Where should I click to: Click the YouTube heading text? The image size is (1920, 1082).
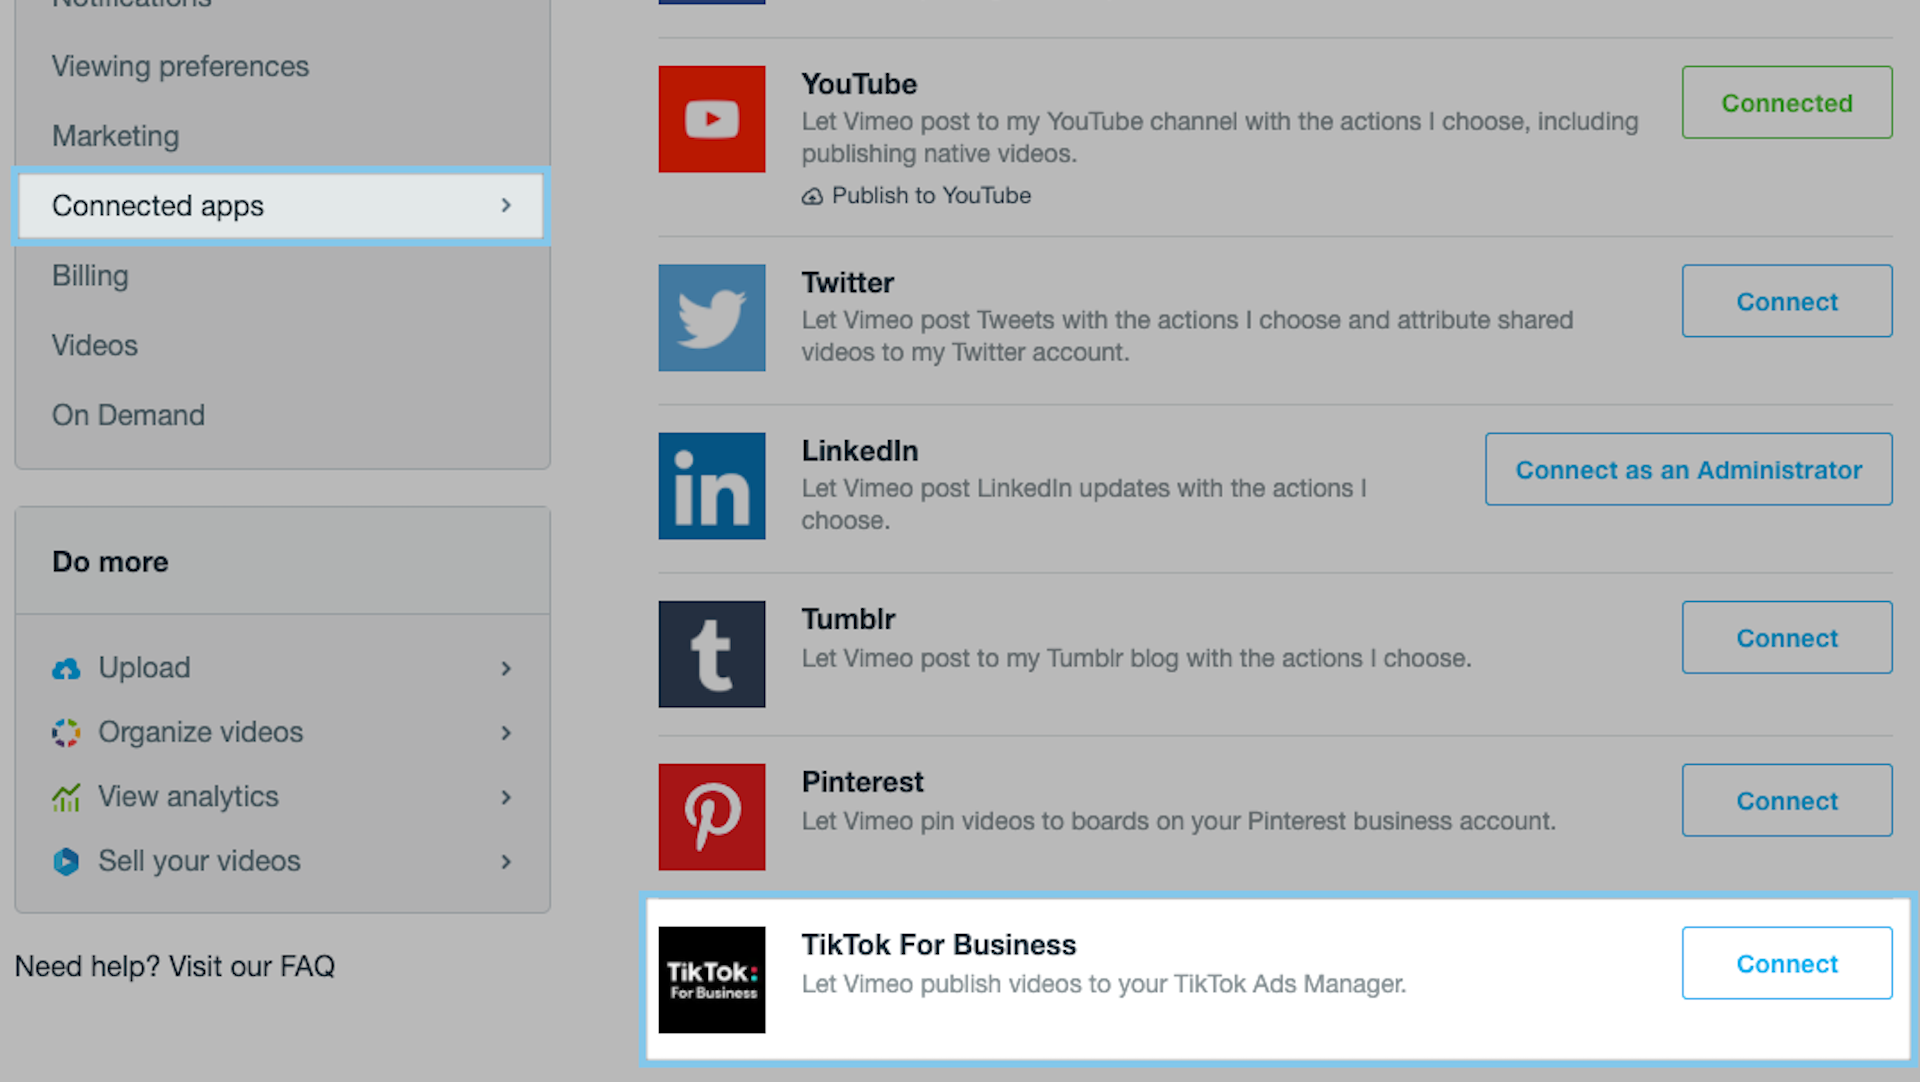tap(859, 84)
